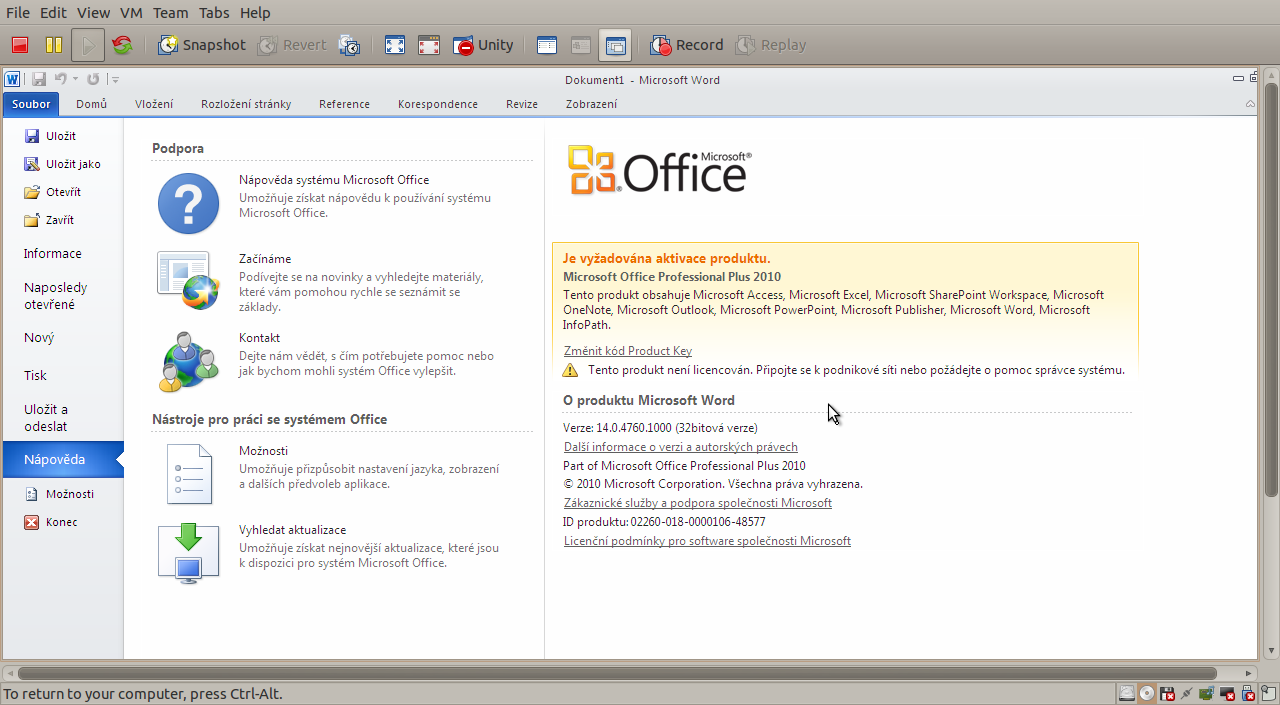The height and width of the screenshot is (705, 1280).
Task: Open the VMware View menu
Action: point(93,13)
